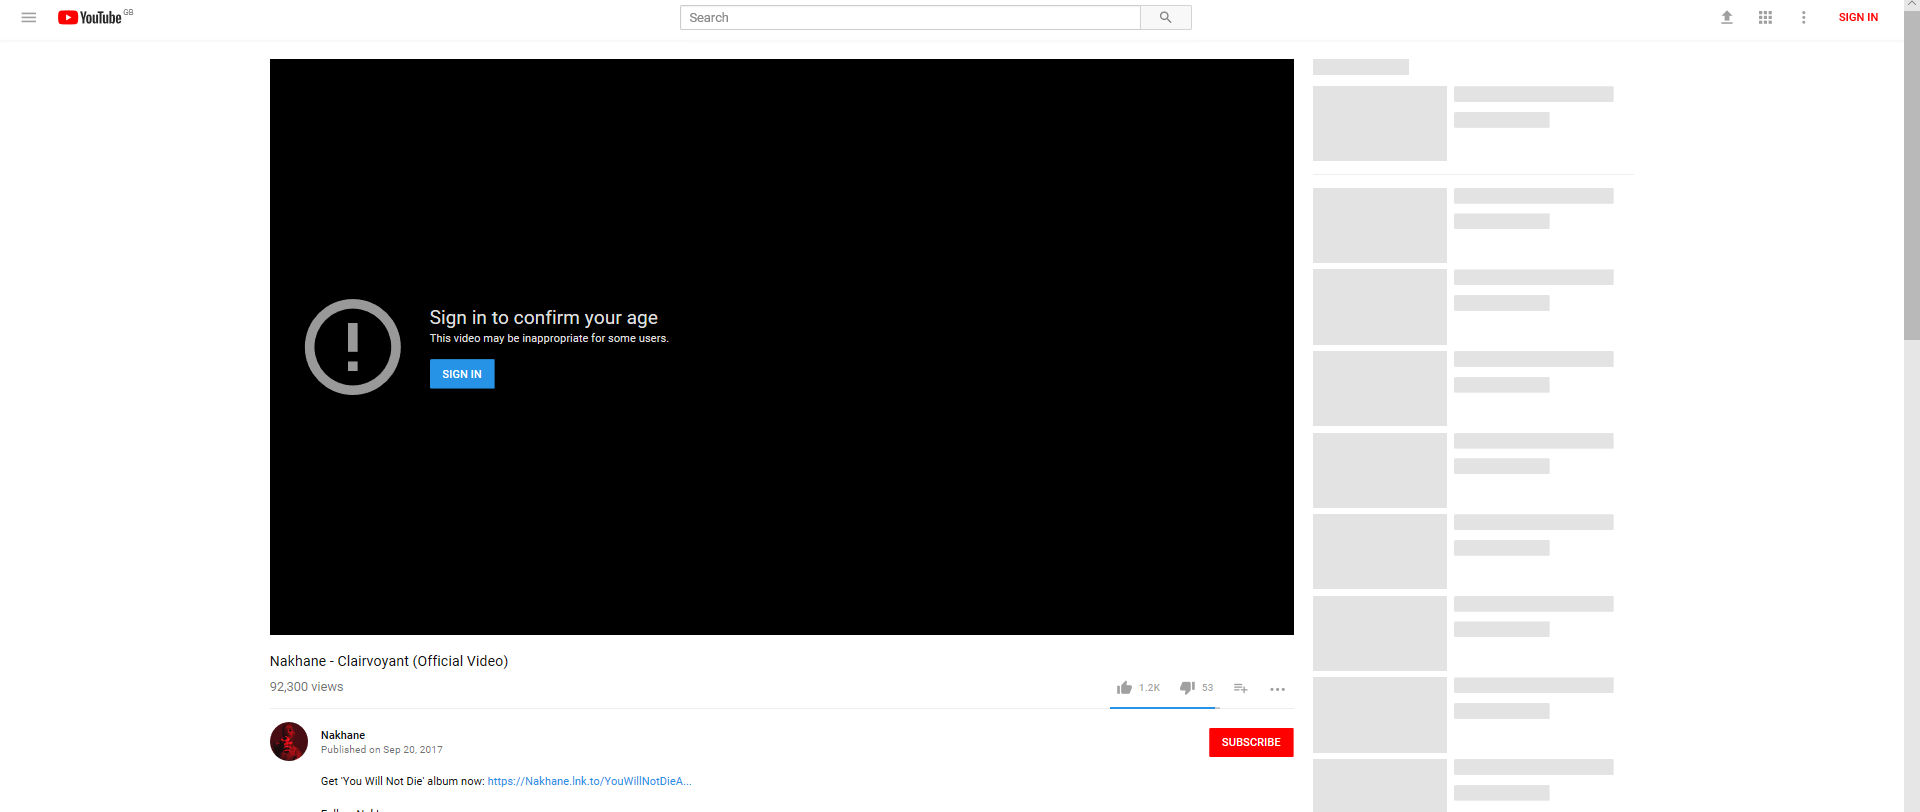The height and width of the screenshot is (812, 1920).
Task: Open the hamburger guide menu
Action: [x=29, y=18]
